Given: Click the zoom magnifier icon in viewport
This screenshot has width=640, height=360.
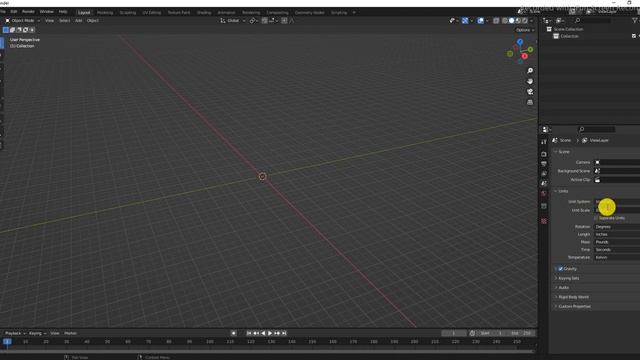Looking at the screenshot, I should 530,71.
